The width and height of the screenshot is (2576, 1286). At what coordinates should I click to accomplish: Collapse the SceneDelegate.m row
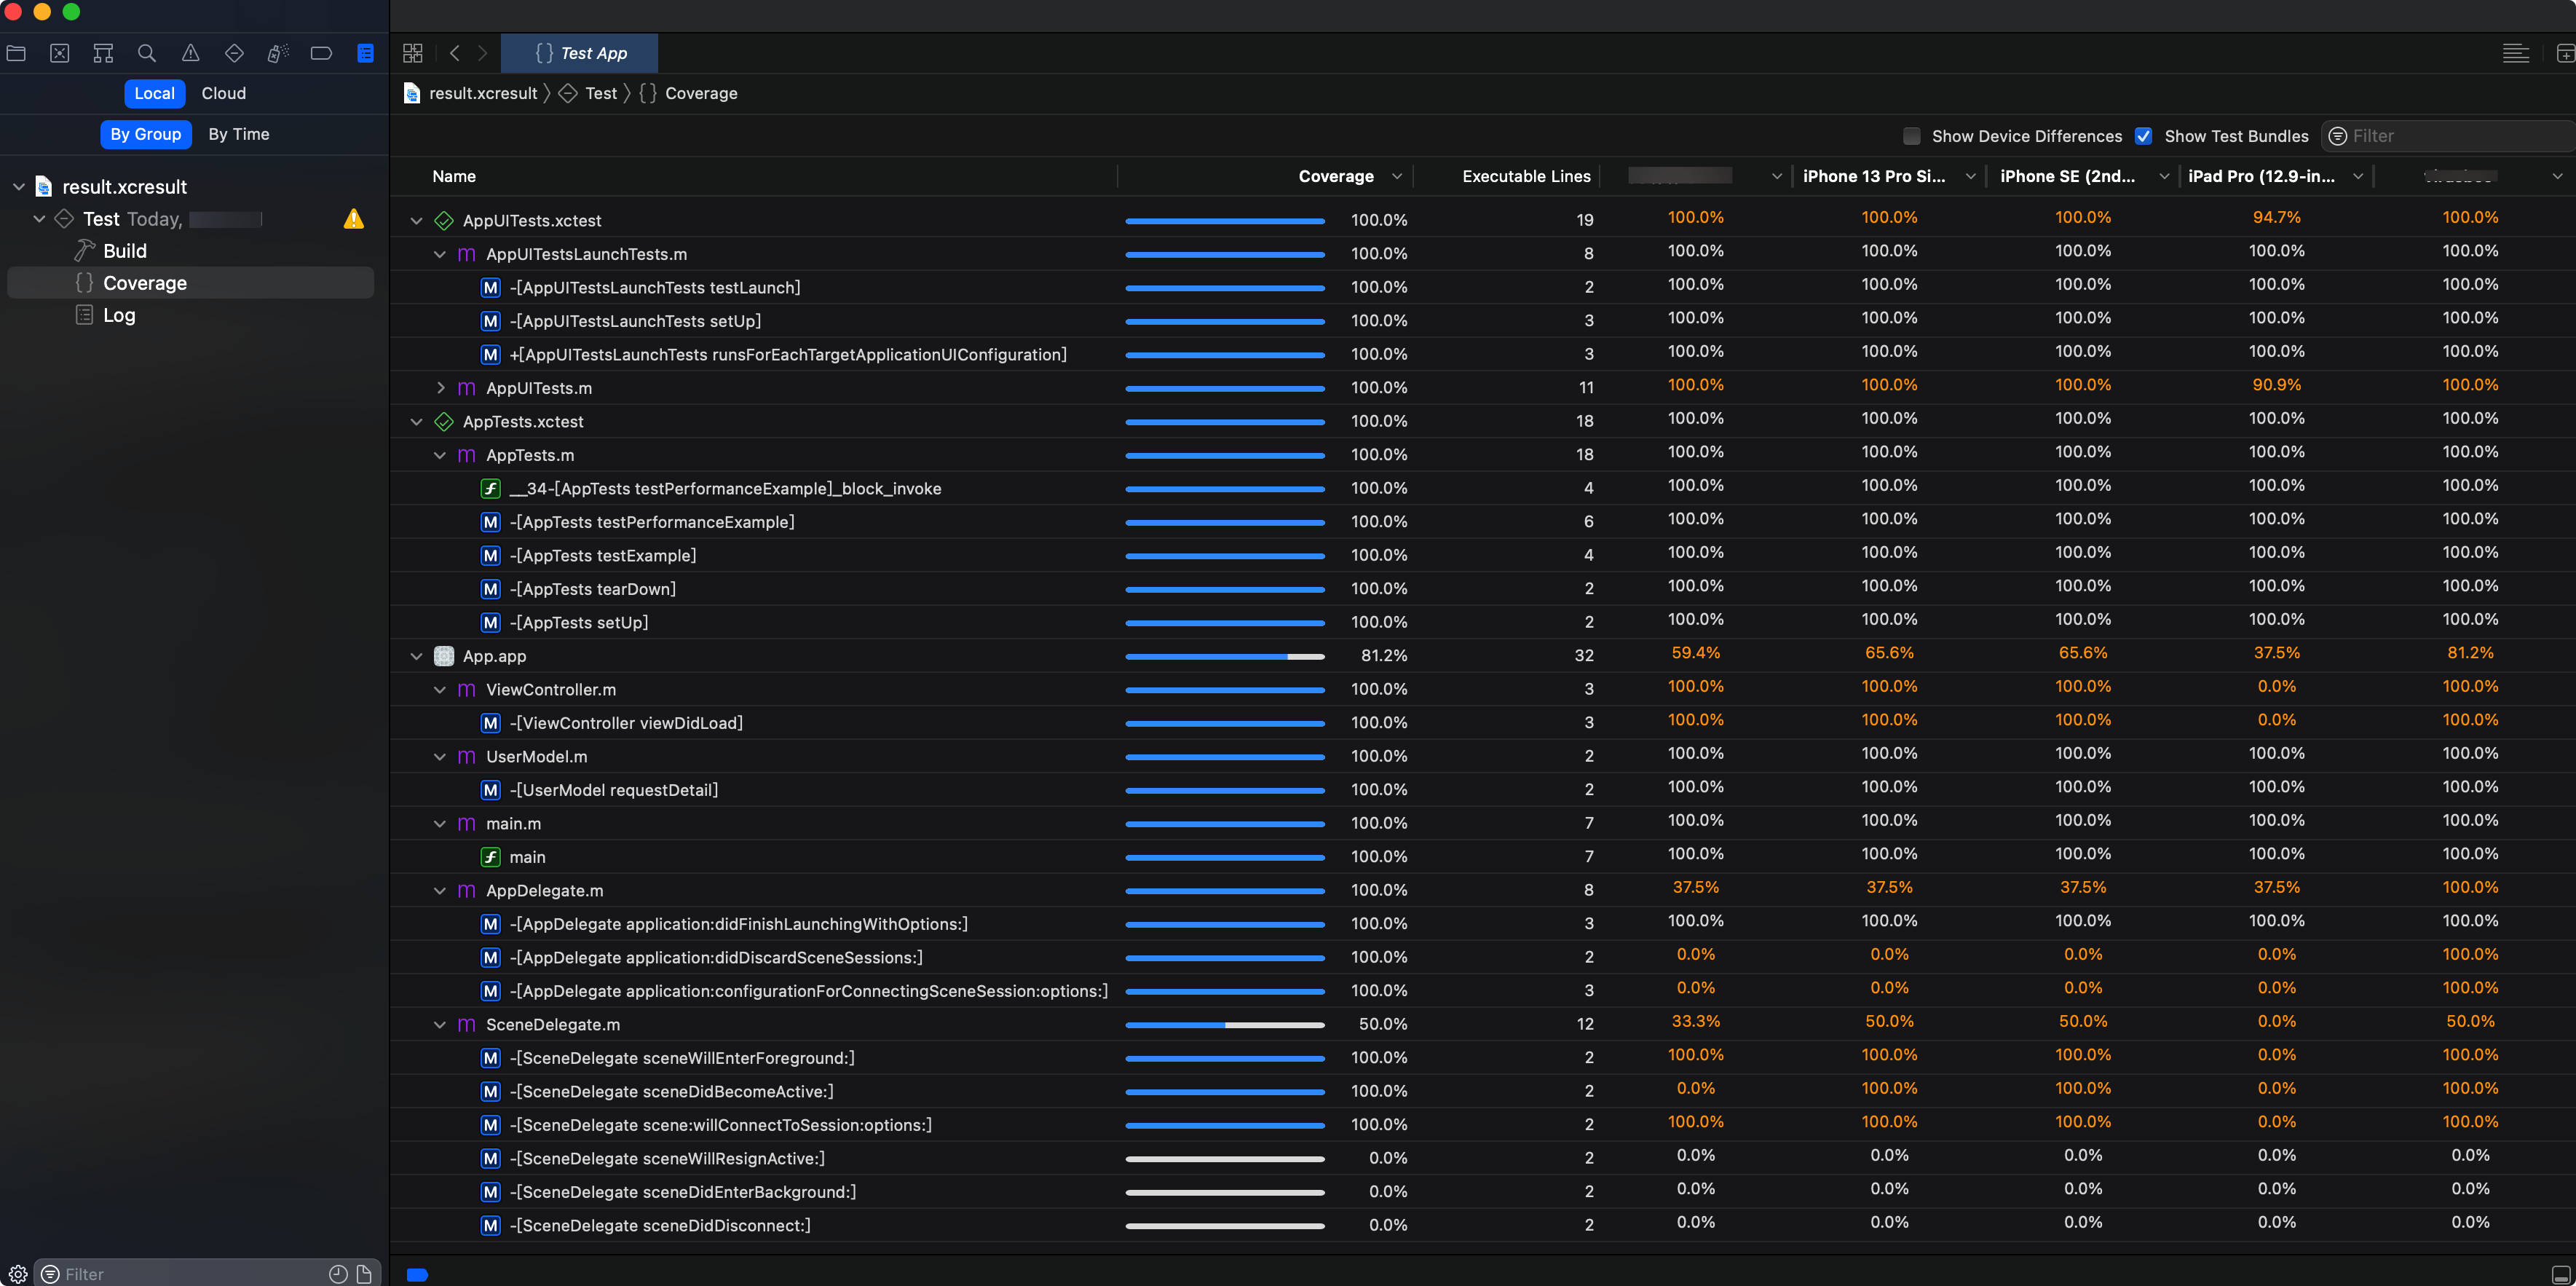tap(440, 1025)
